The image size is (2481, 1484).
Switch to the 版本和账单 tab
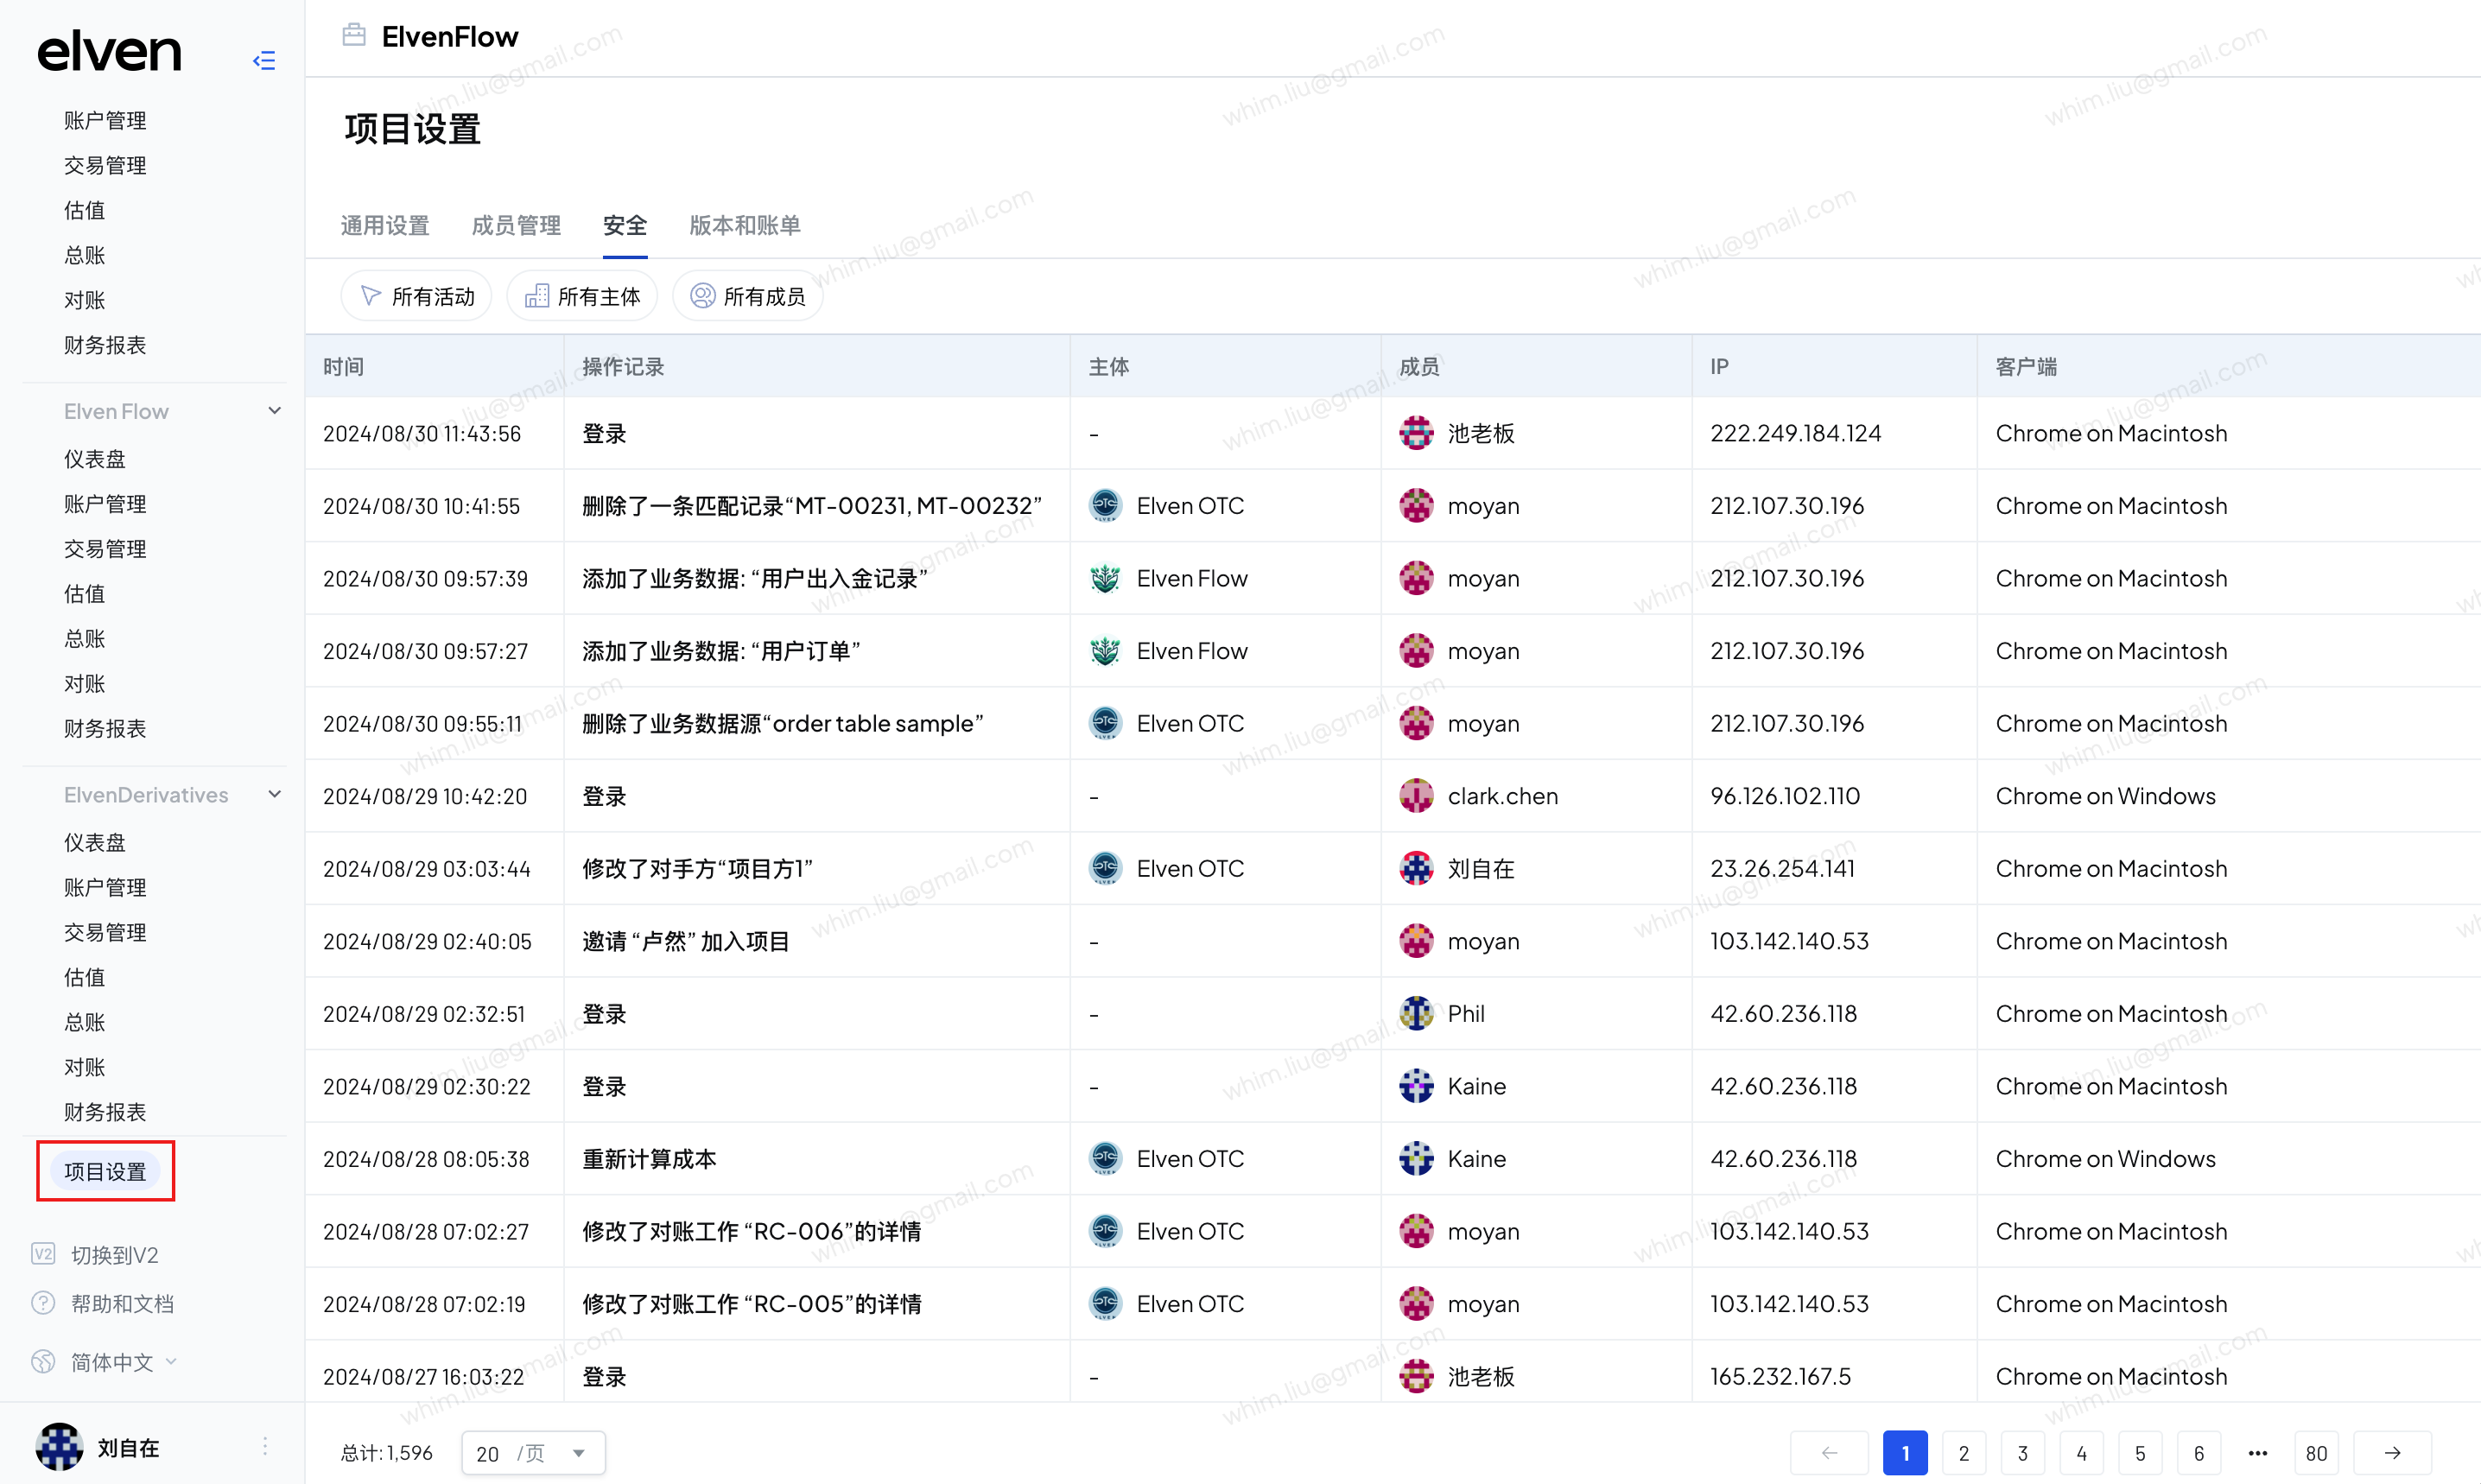745,226
